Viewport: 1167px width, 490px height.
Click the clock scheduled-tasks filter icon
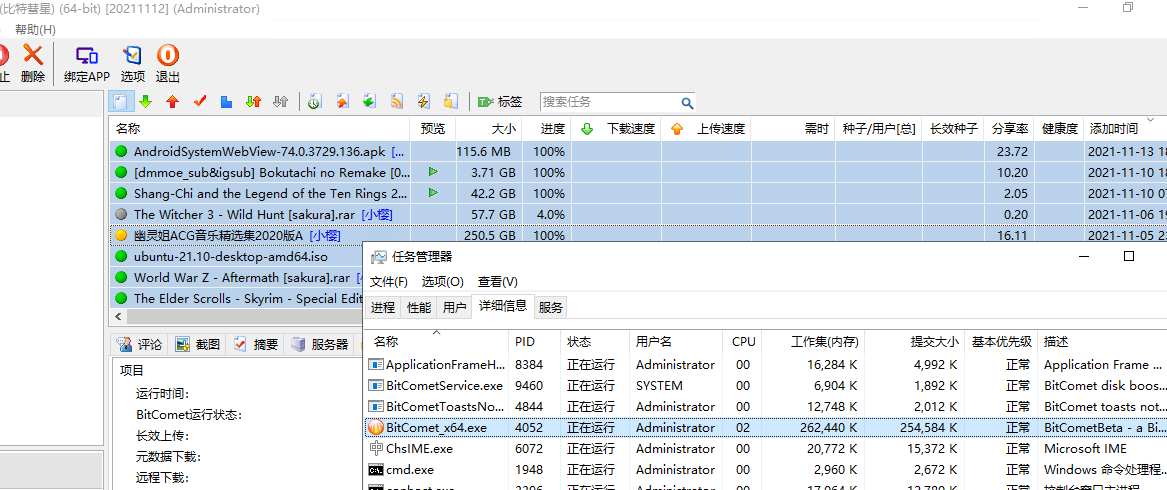tap(315, 101)
